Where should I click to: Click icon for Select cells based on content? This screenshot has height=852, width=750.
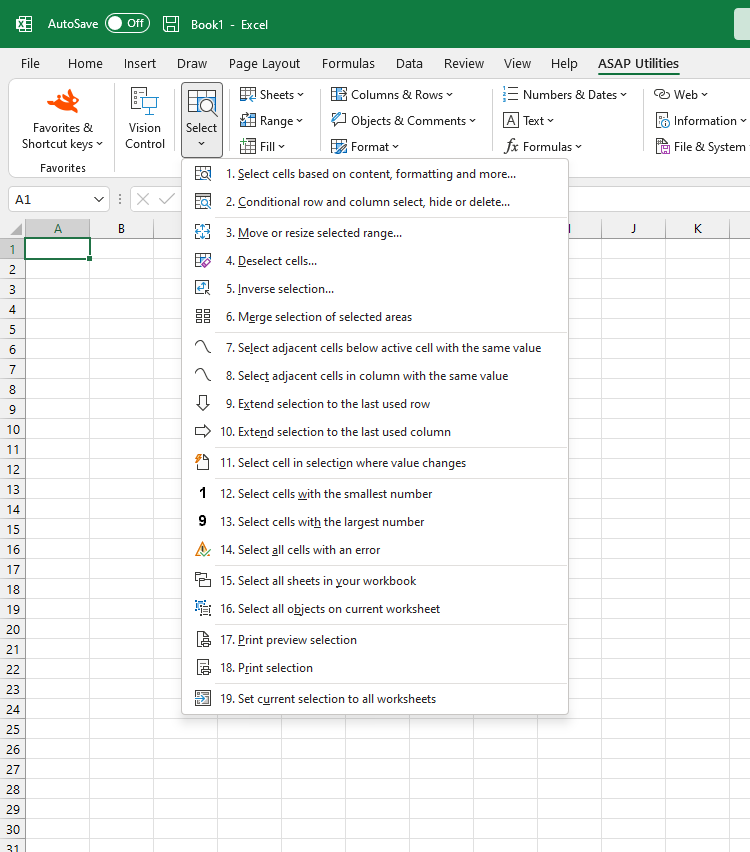click(203, 174)
